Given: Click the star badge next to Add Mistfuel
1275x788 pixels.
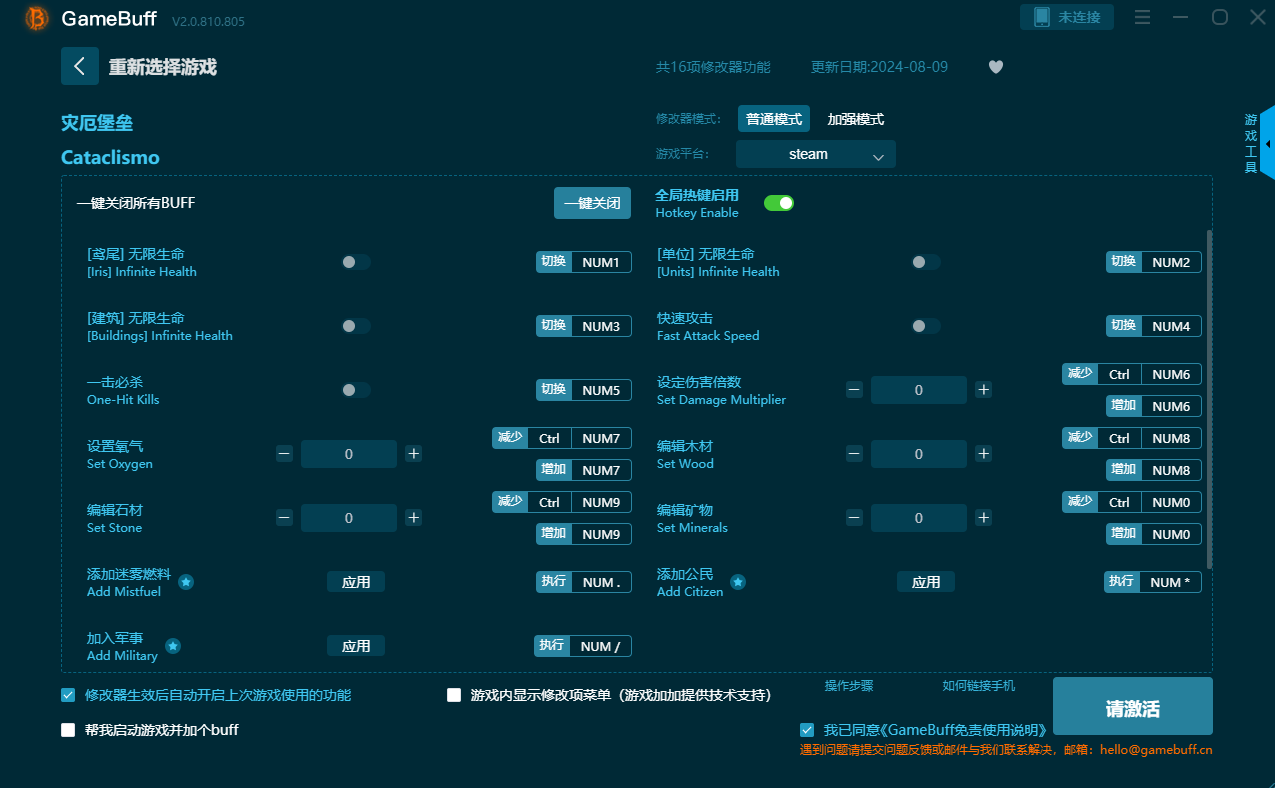Looking at the screenshot, I should pos(186,581).
